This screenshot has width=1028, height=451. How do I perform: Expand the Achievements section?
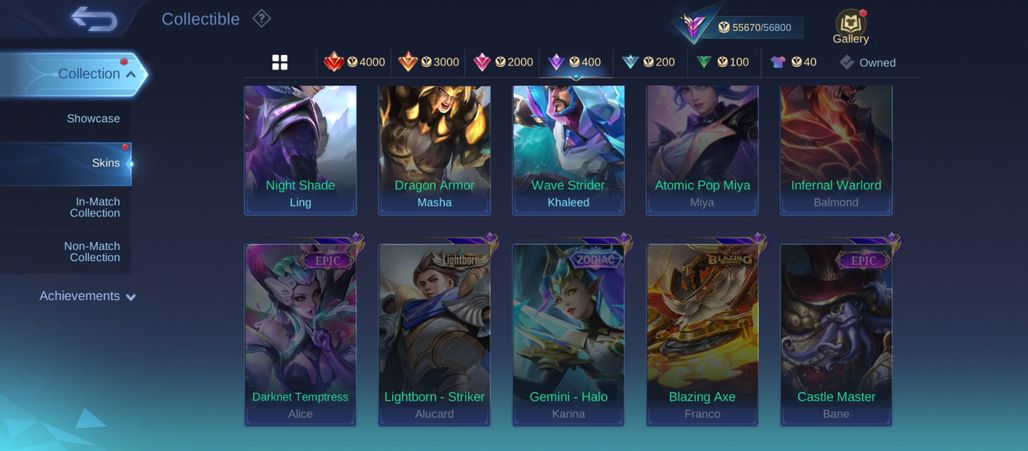(87, 296)
